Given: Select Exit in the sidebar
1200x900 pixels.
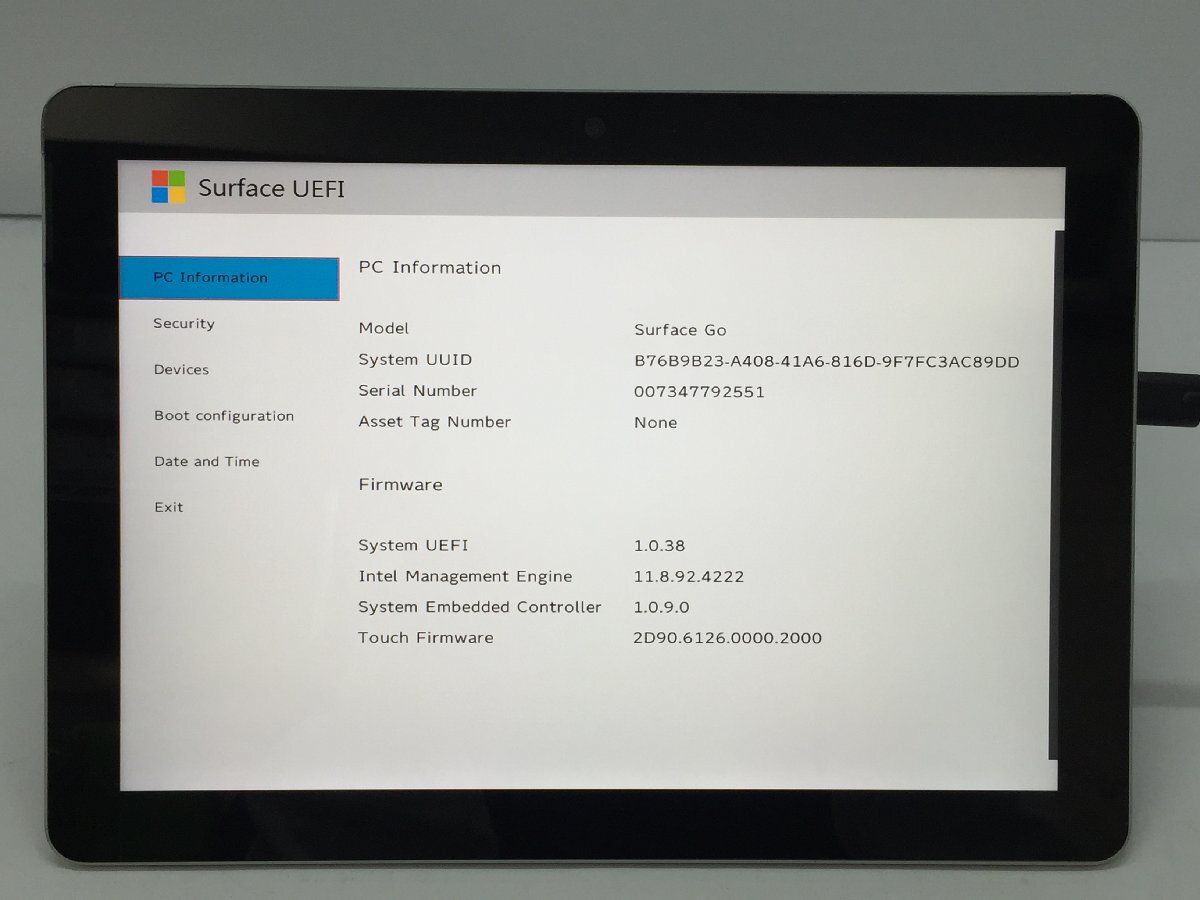Looking at the screenshot, I should pos(169,507).
